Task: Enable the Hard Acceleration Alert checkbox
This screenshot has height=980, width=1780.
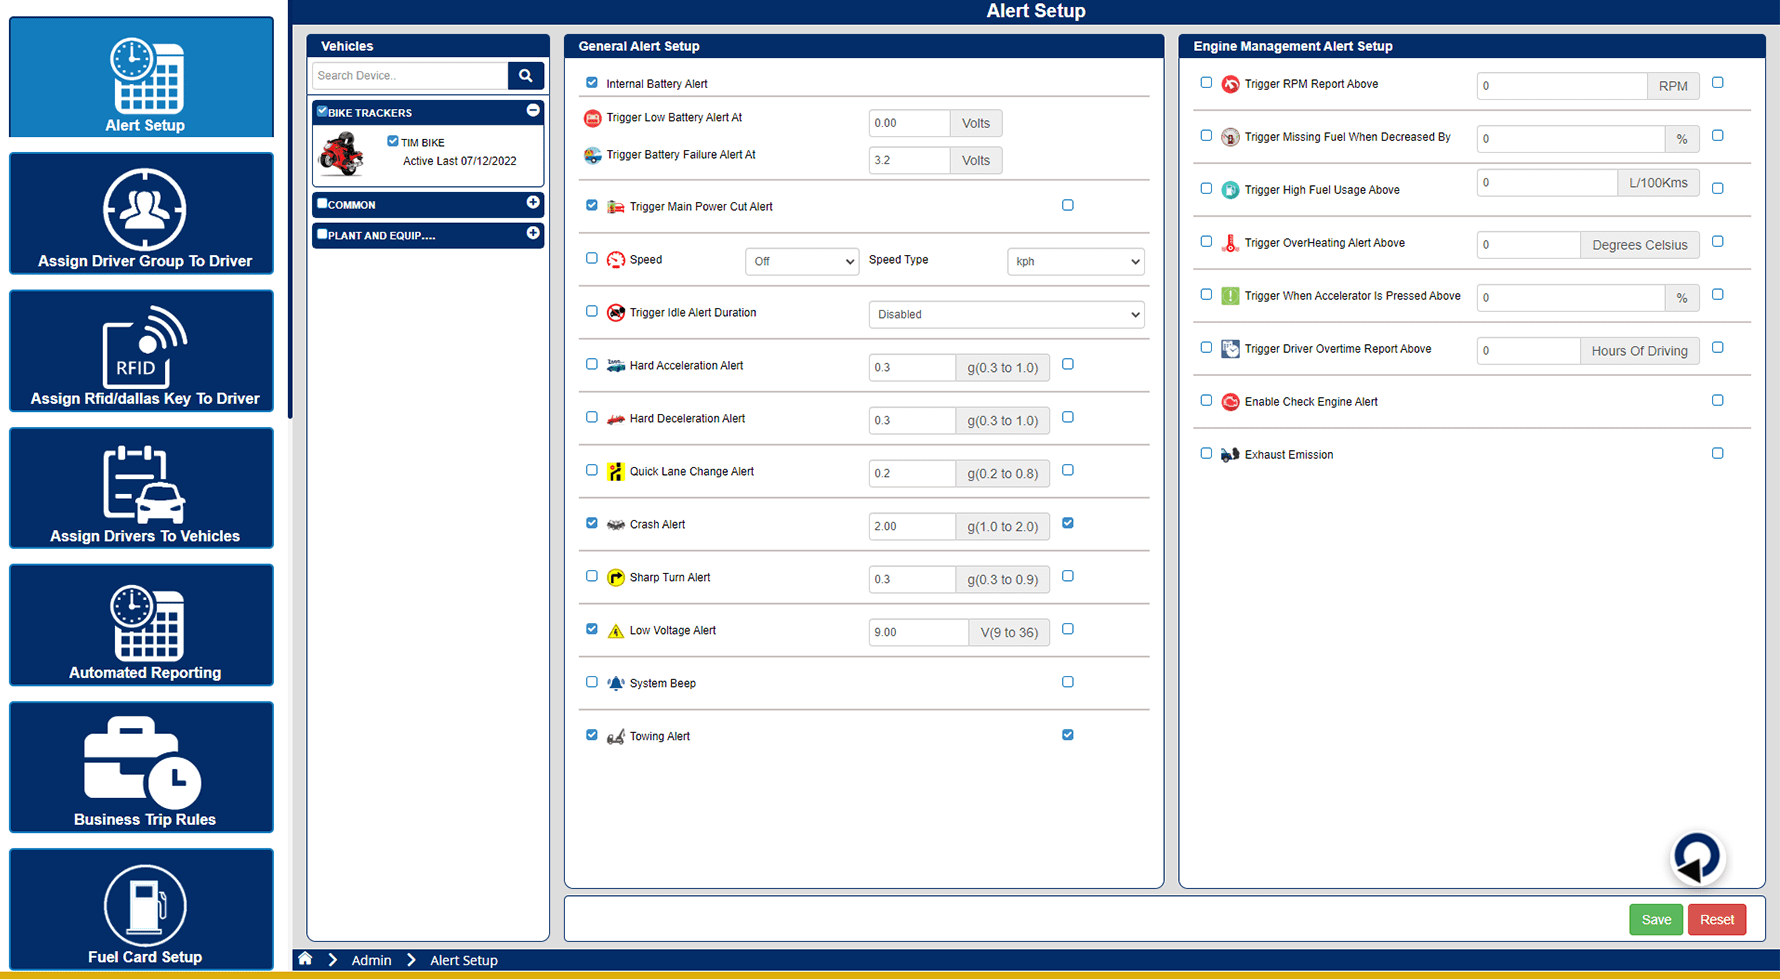Action: (592, 365)
